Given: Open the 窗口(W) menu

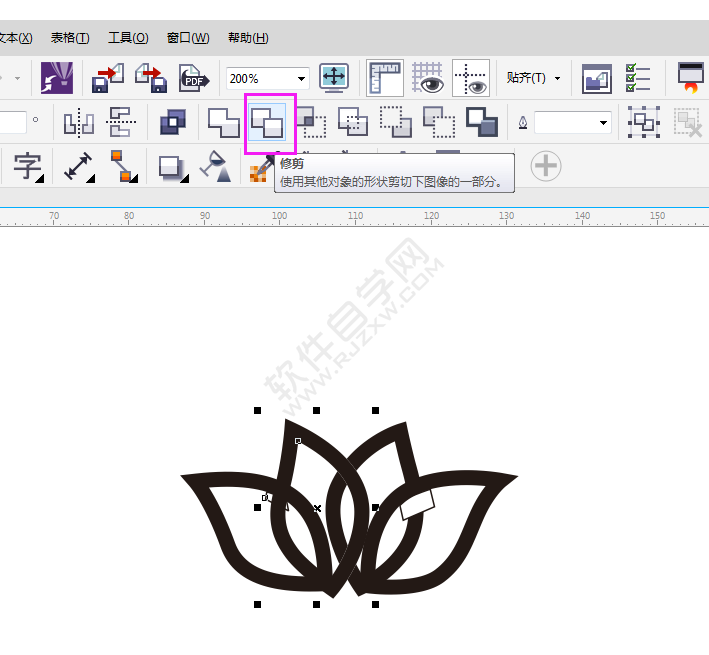Looking at the screenshot, I should pyautogui.click(x=188, y=38).
